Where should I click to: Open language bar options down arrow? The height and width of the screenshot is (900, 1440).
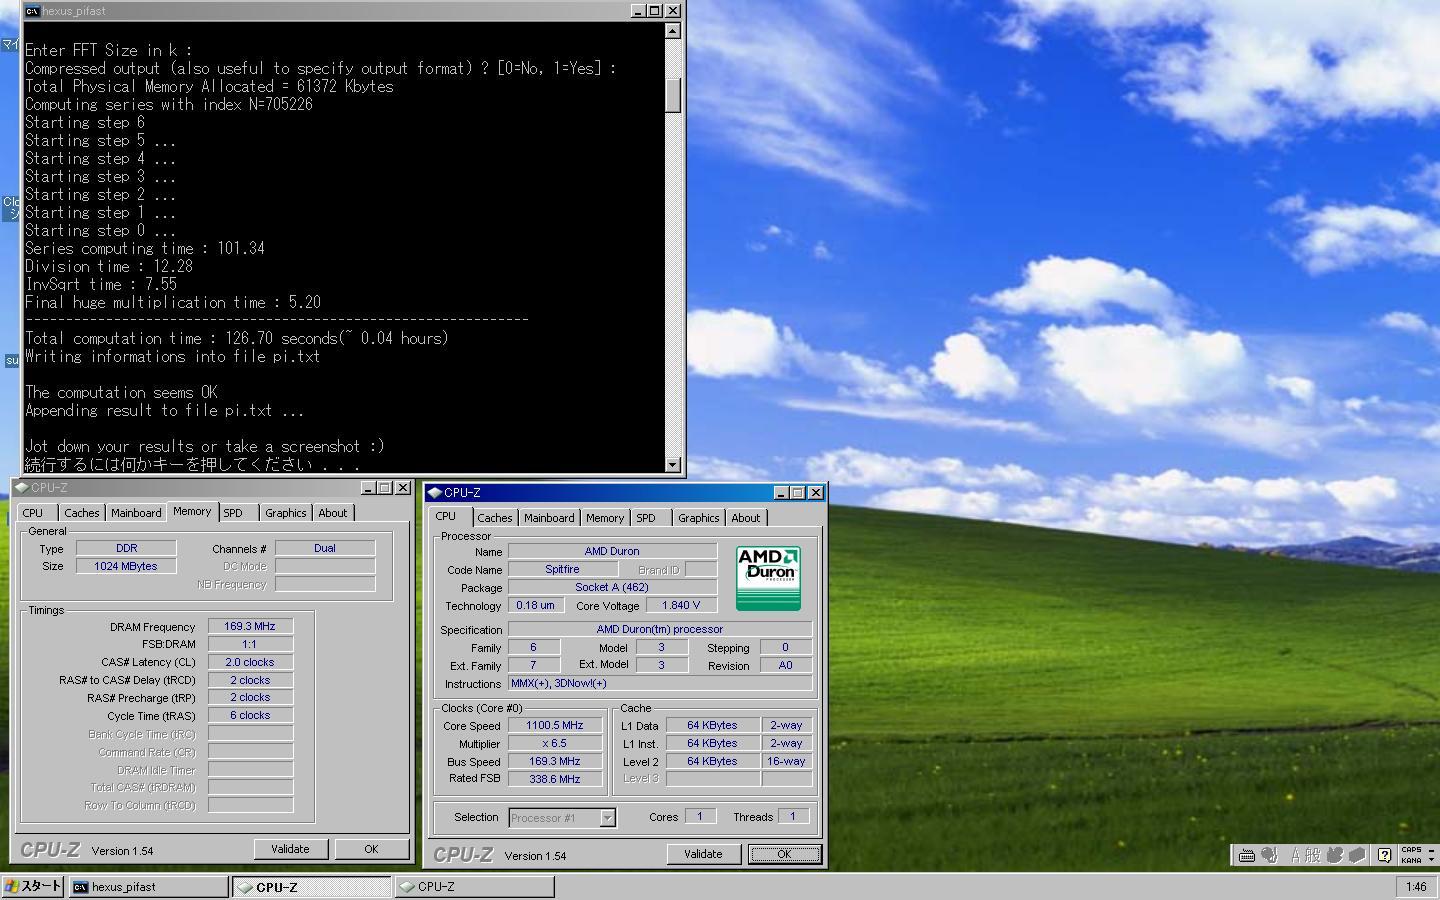pos(1431,860)
